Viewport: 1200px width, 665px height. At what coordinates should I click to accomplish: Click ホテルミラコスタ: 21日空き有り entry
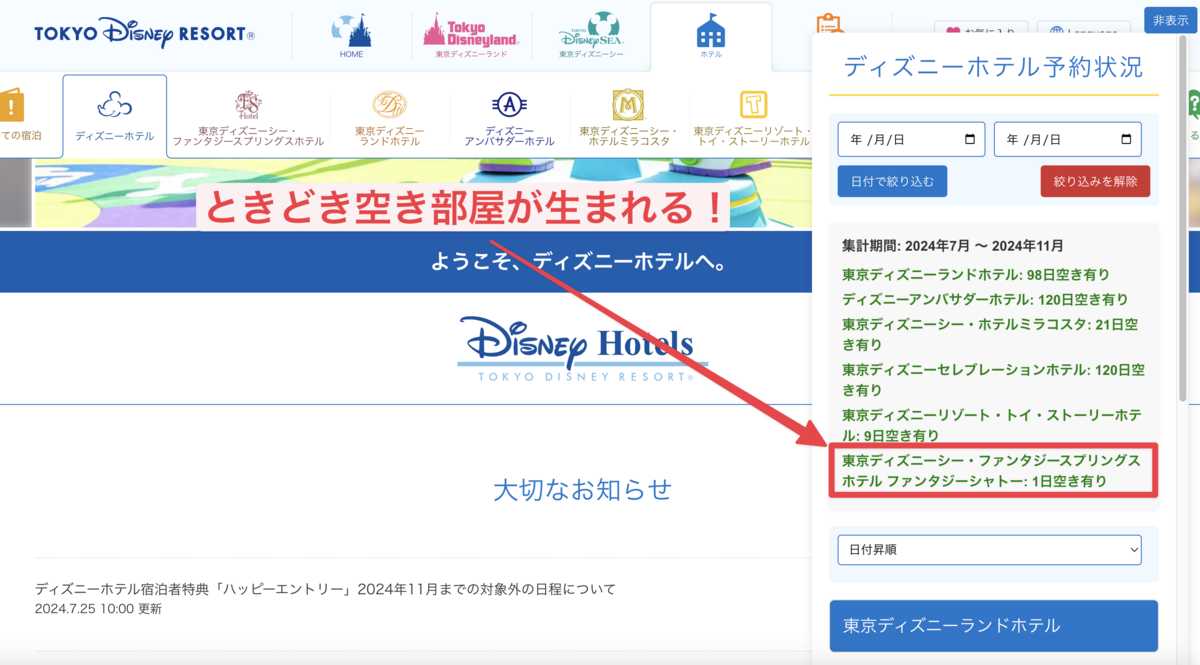[x=990, y=334]
